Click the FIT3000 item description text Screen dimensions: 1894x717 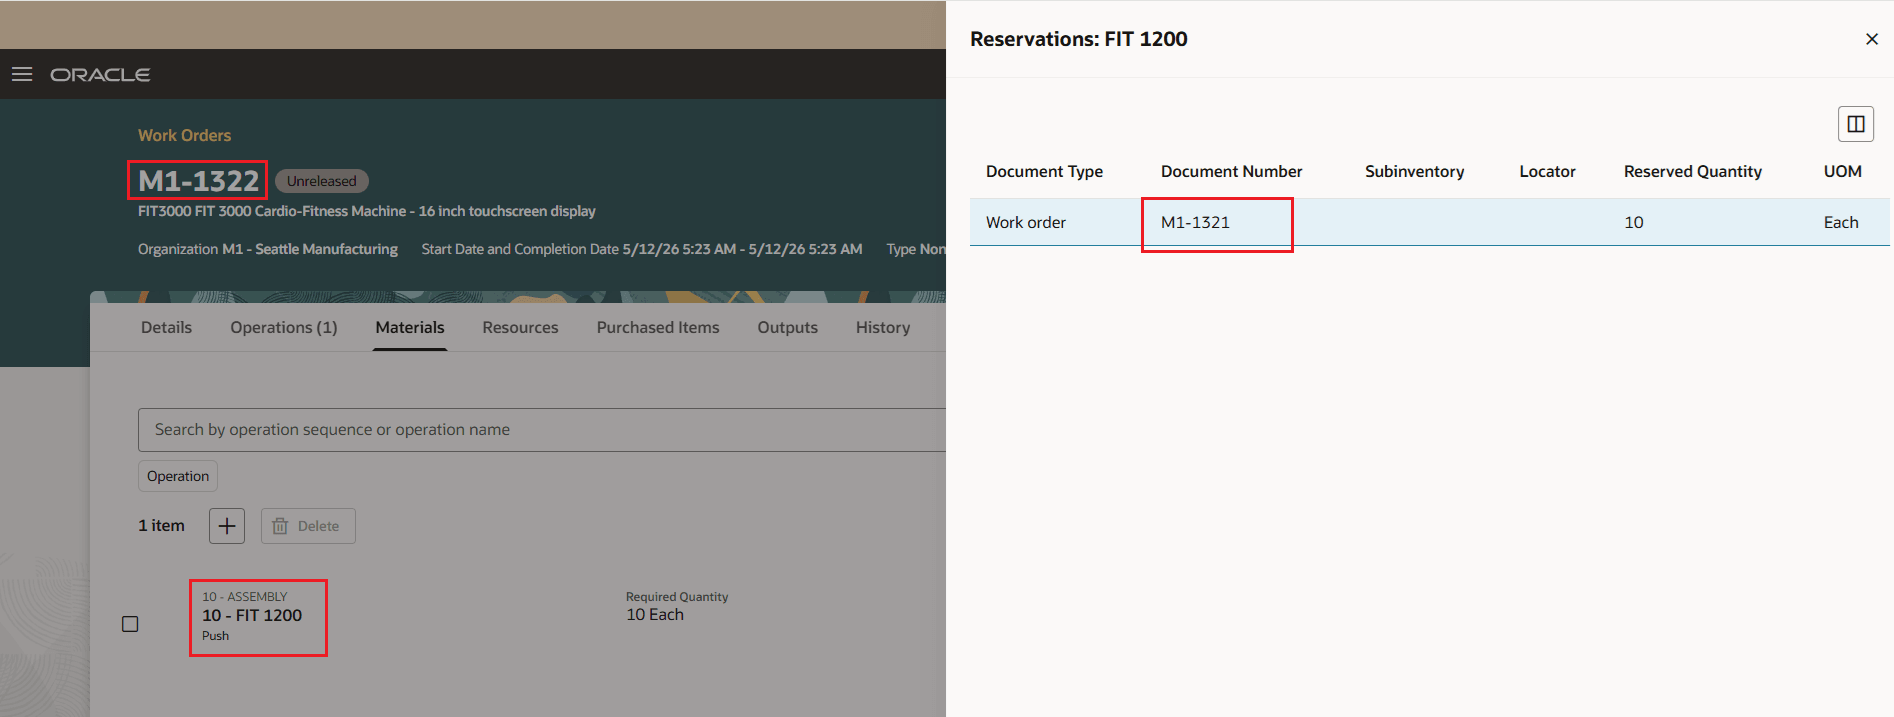tap(366, 211)
